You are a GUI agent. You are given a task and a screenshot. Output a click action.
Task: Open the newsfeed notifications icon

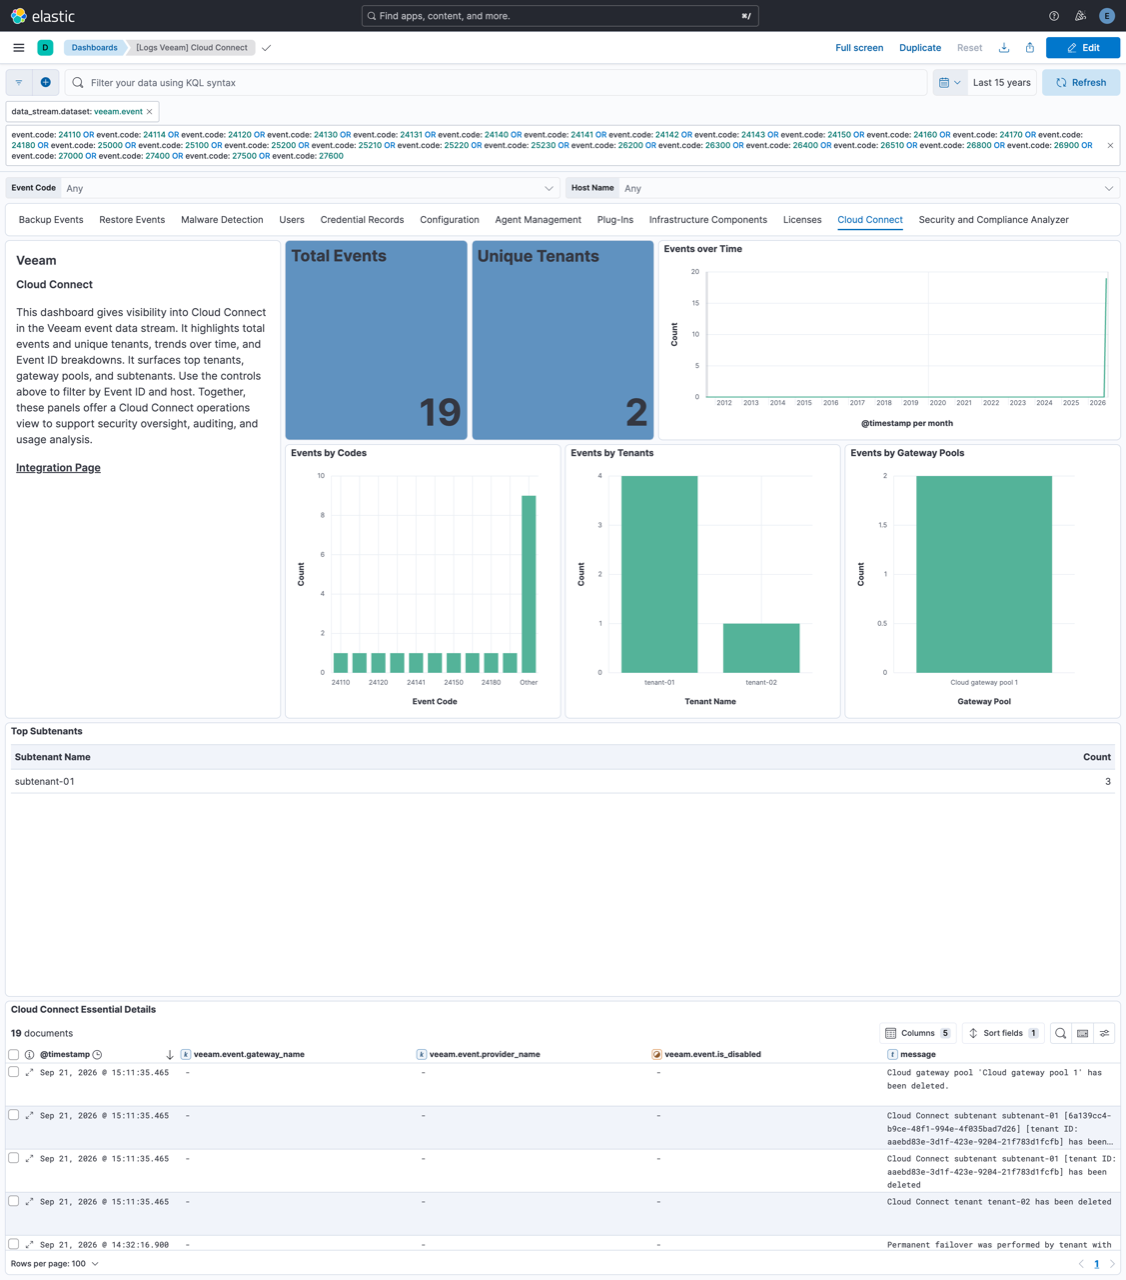pos(1080,16)
